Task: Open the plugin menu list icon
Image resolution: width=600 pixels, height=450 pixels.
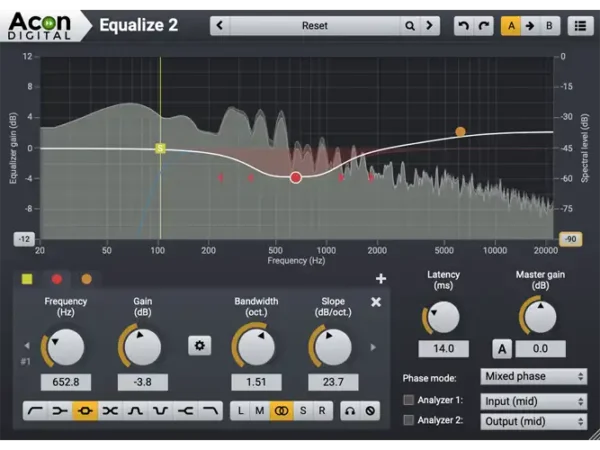Action: pos(580,26)
